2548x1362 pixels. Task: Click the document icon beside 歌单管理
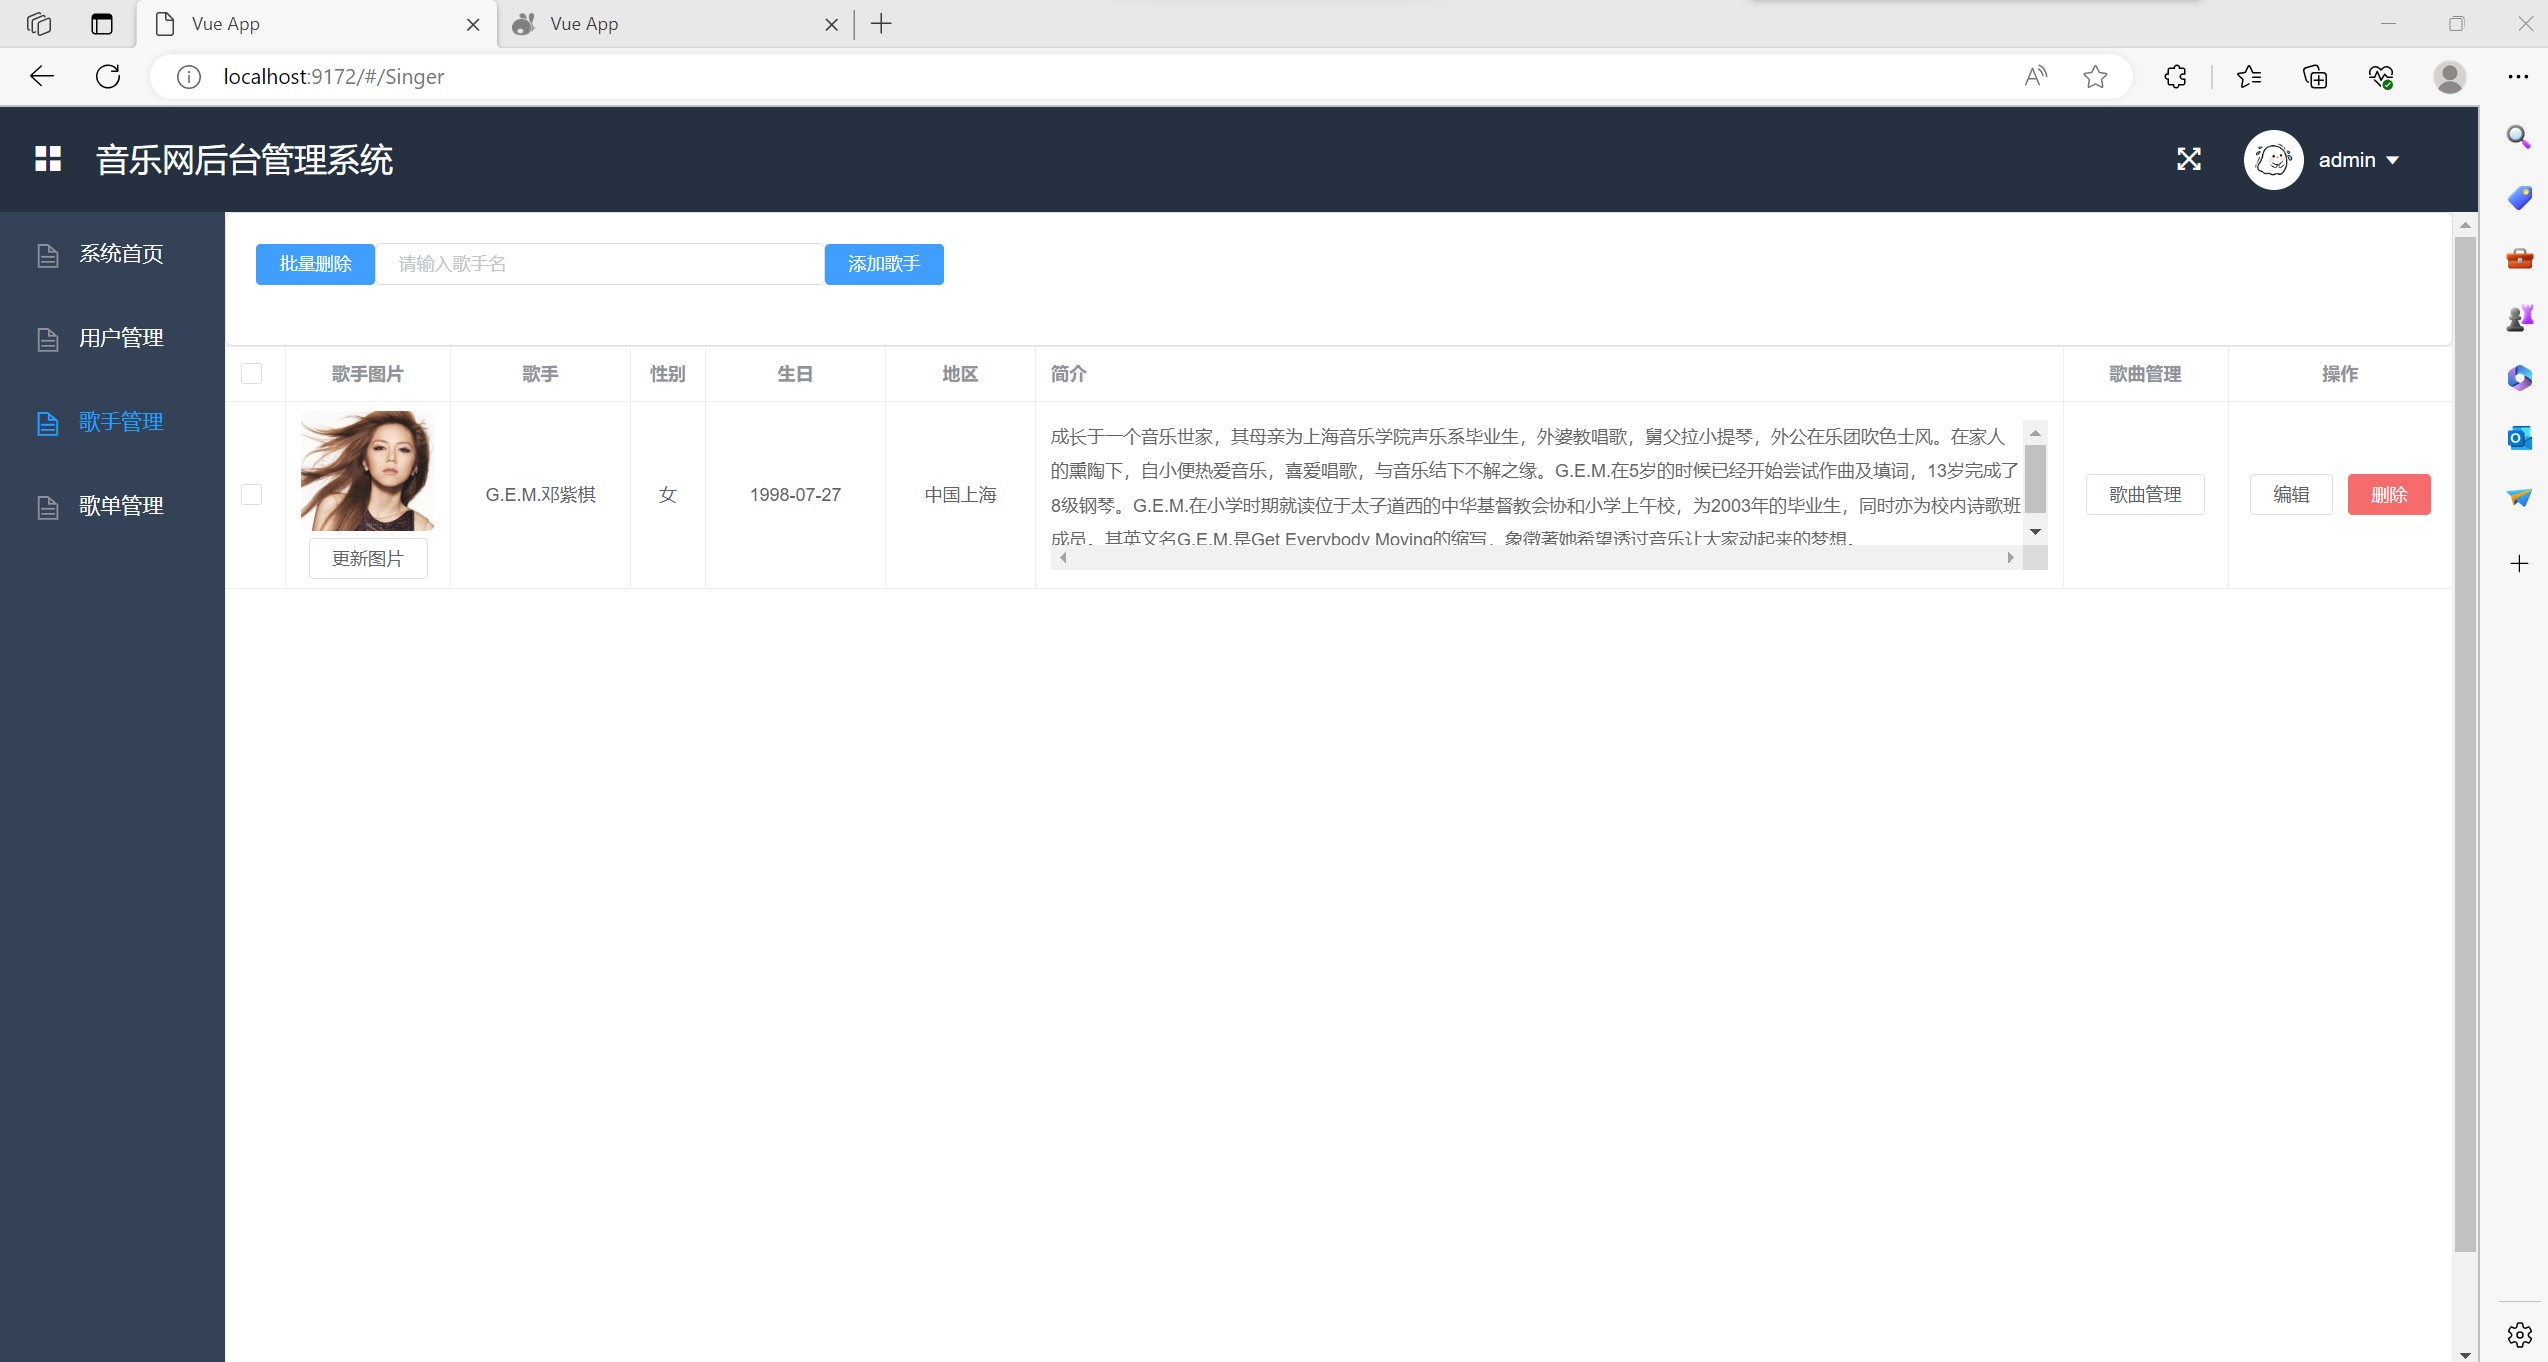pyautogui.click(x=48, y=508)
